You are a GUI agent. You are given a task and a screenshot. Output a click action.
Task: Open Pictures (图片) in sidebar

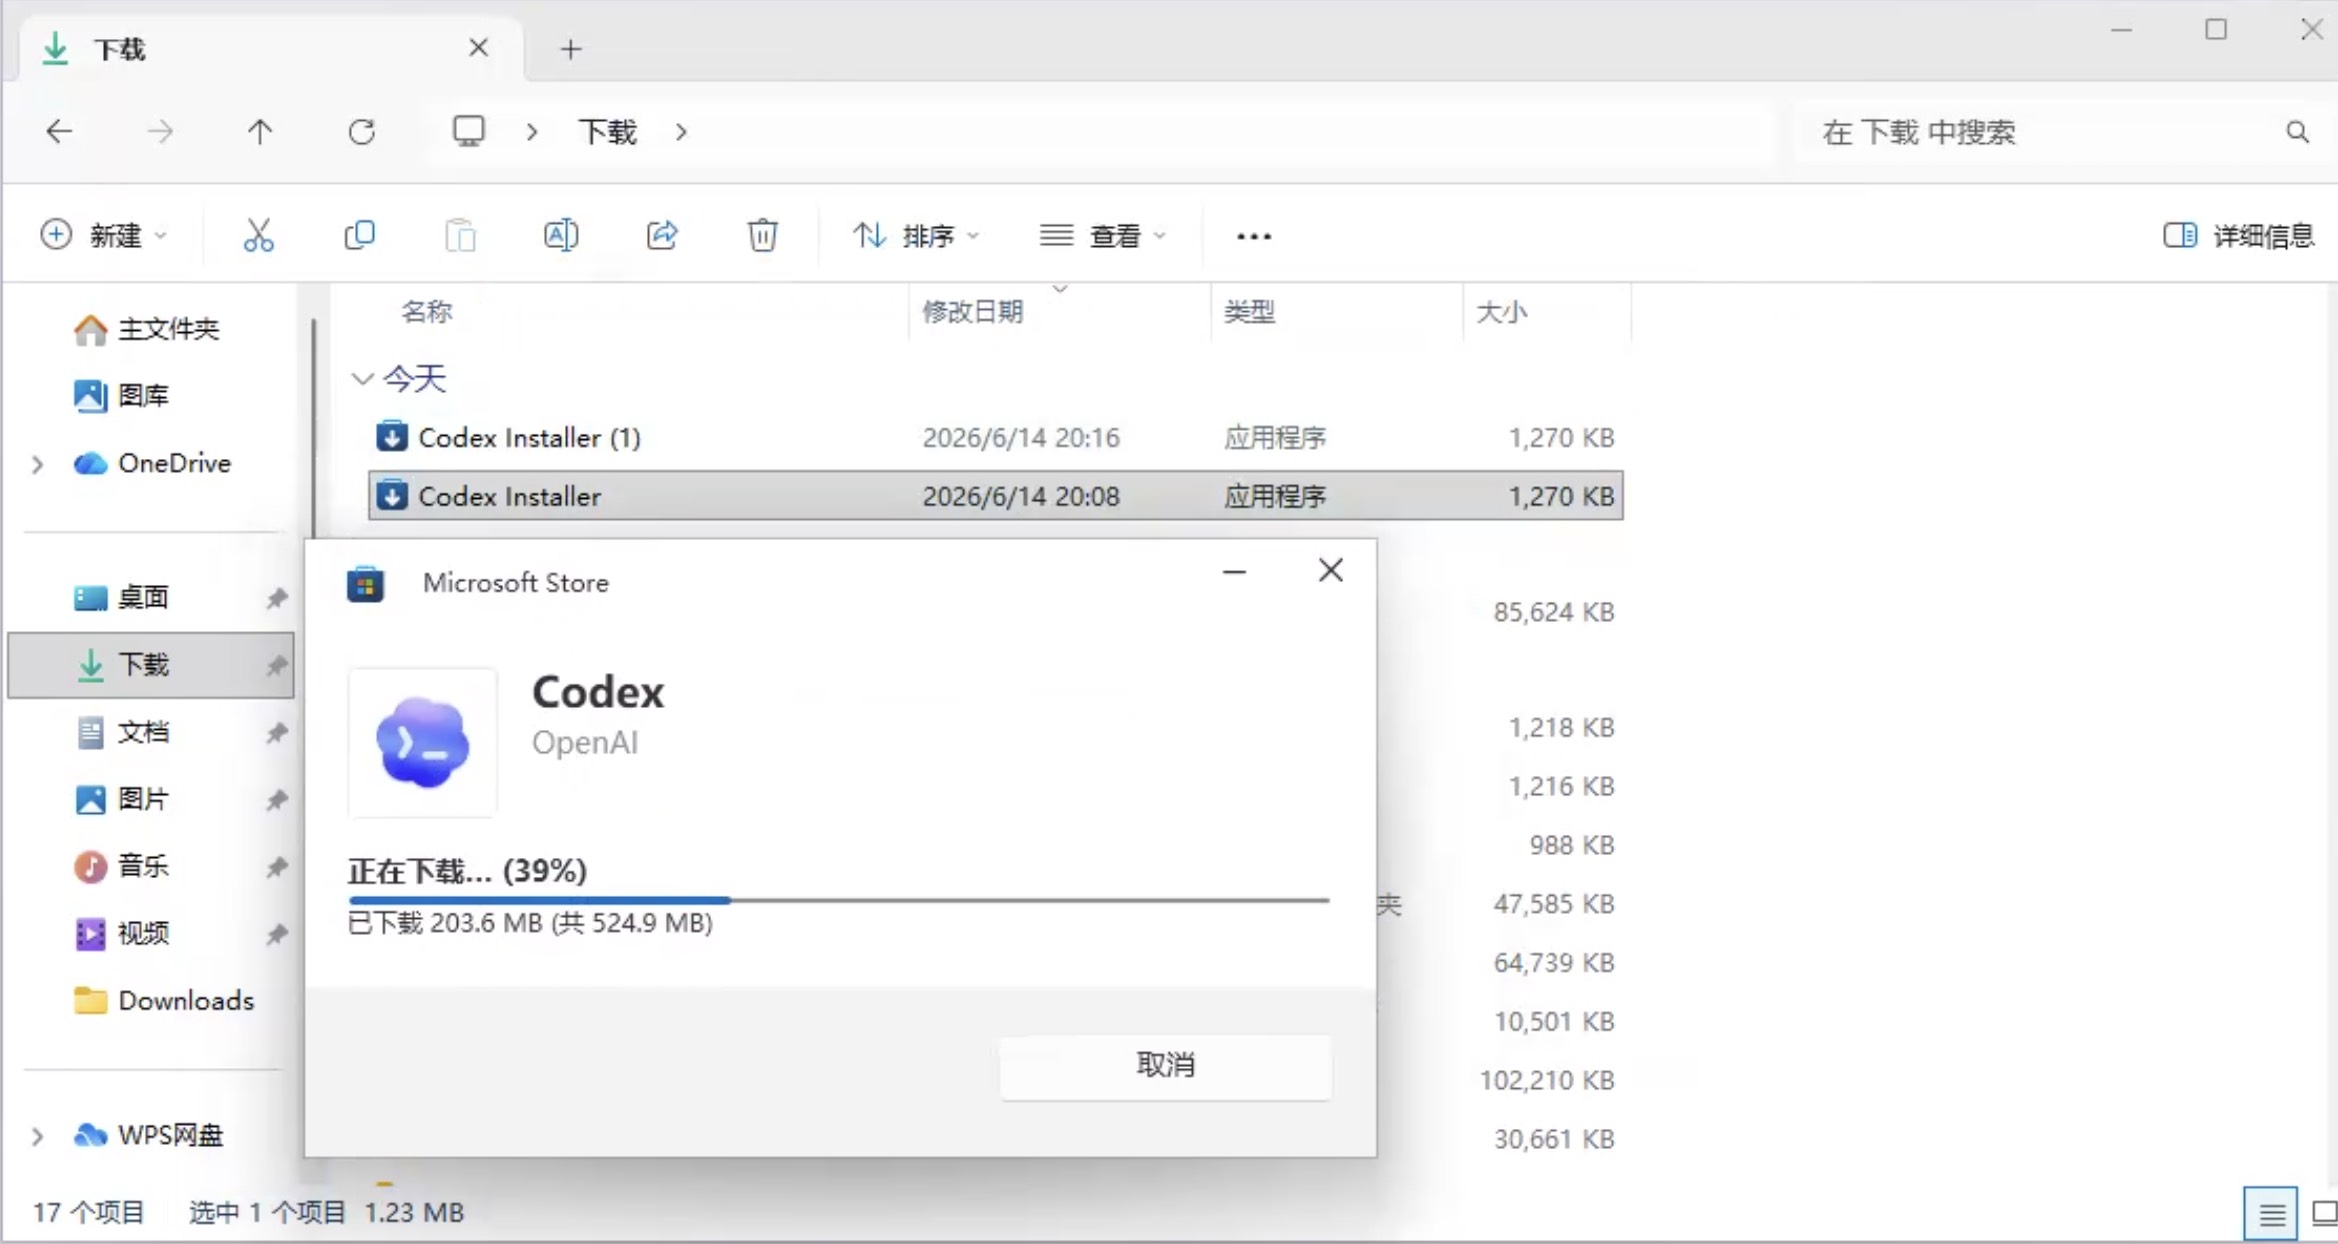[x=122, y=800]
